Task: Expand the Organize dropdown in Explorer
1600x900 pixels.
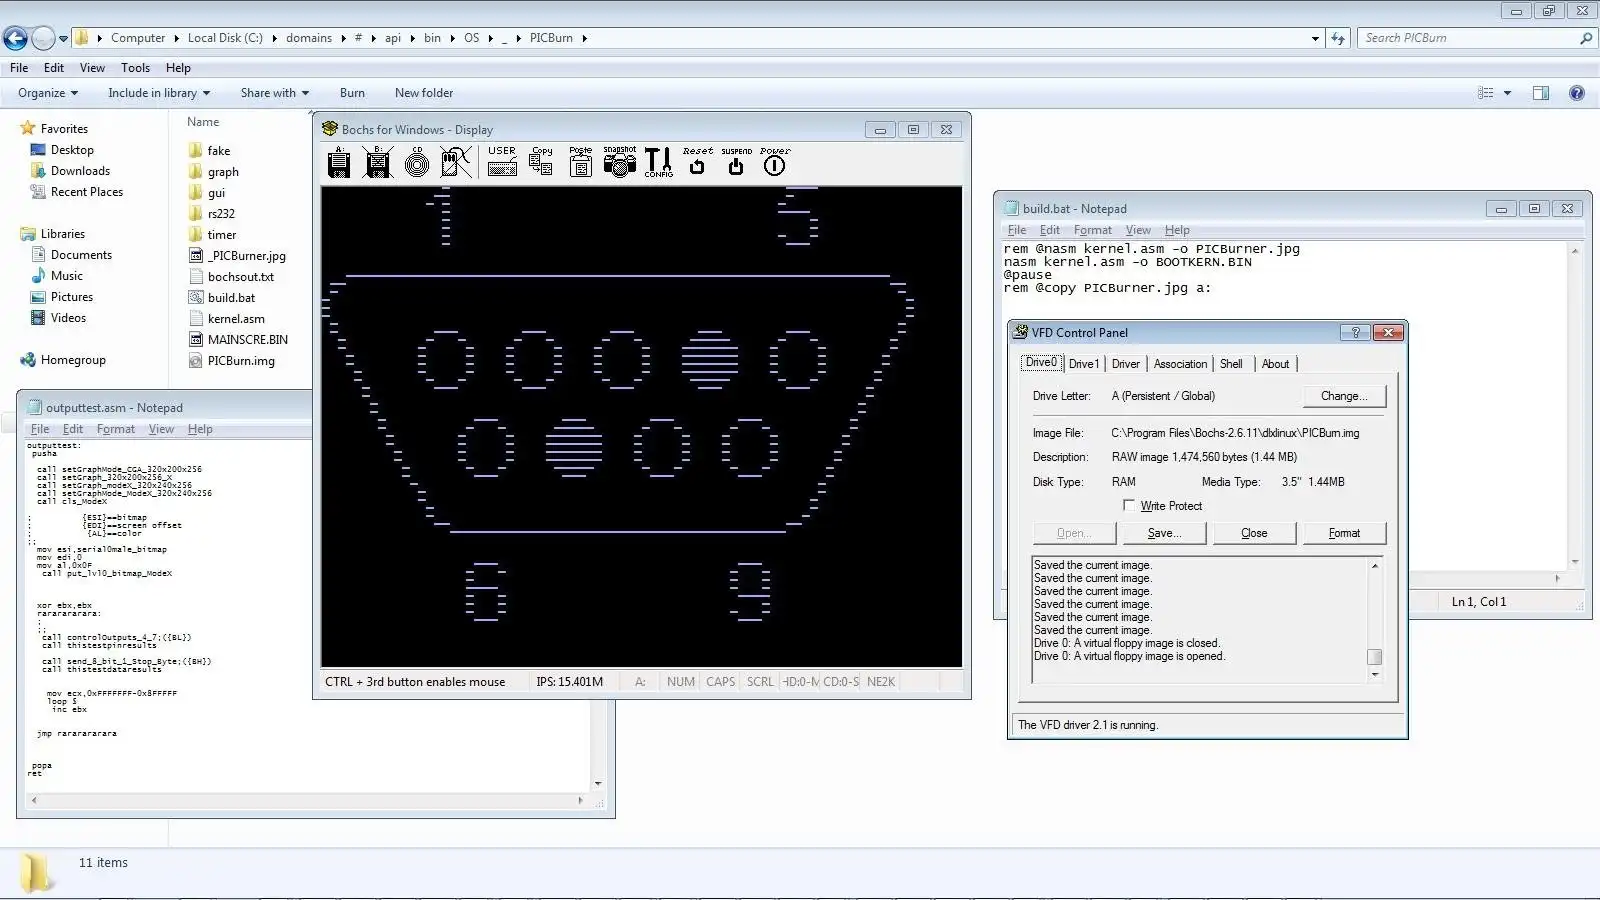Action: (48, 93)
